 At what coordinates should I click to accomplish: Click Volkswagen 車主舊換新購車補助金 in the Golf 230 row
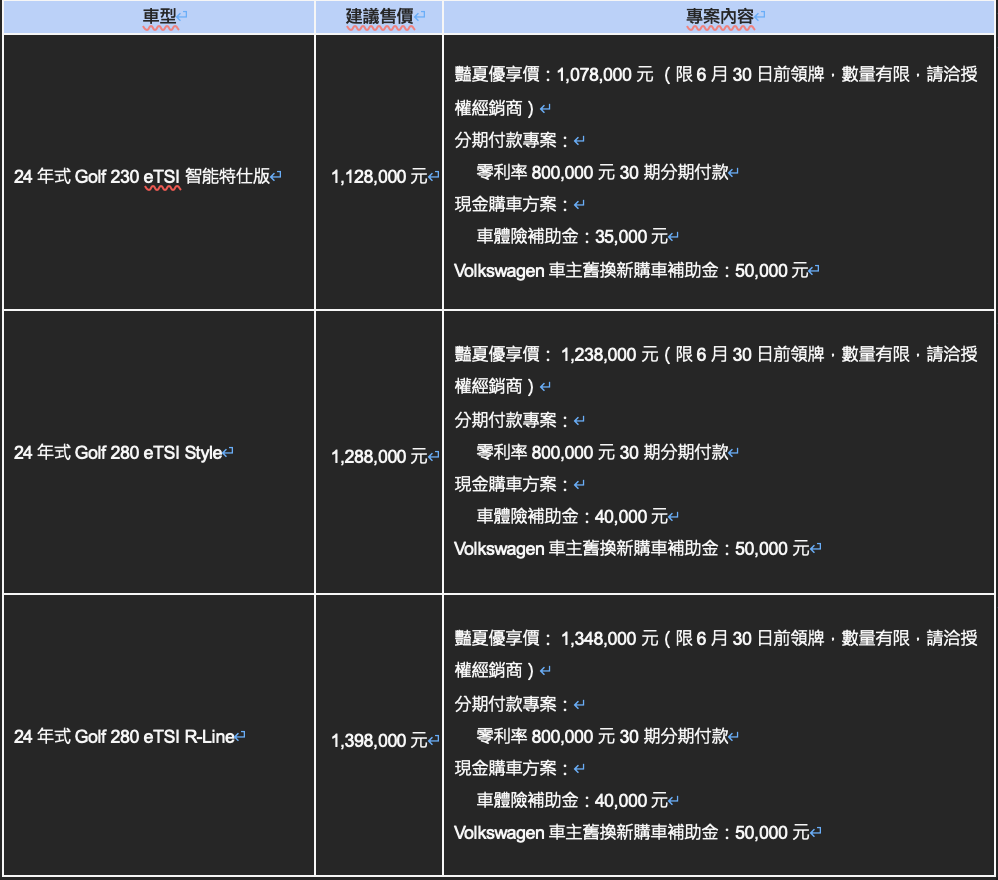click(x=630, y=270)
